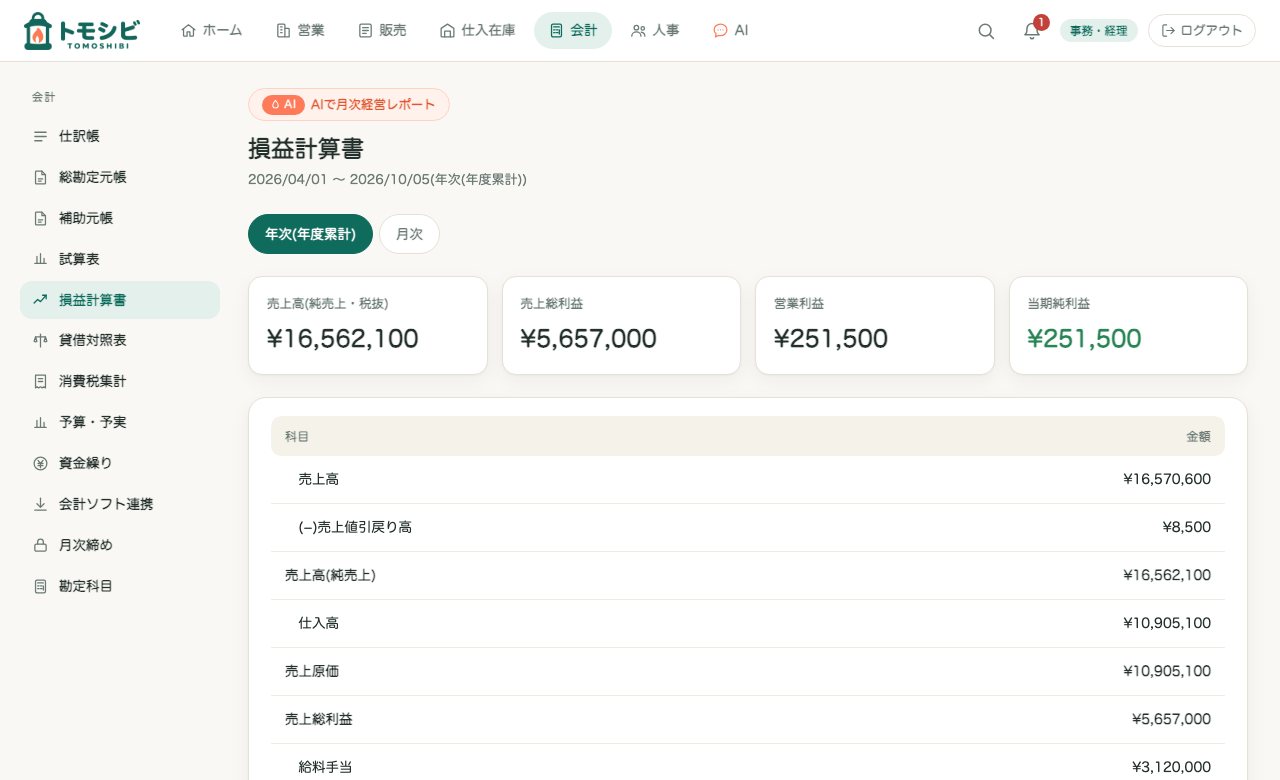The image size is (1280, 780).
Task: Click the 勘定科目 list icon
Action: (x=41, y=586)
